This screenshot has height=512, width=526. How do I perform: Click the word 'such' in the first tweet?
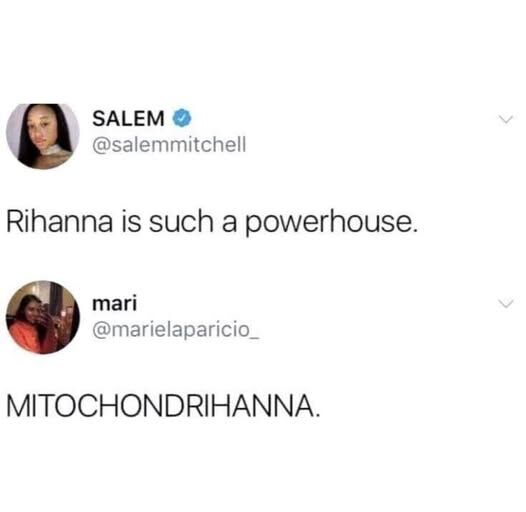click(x=181, y=221)
